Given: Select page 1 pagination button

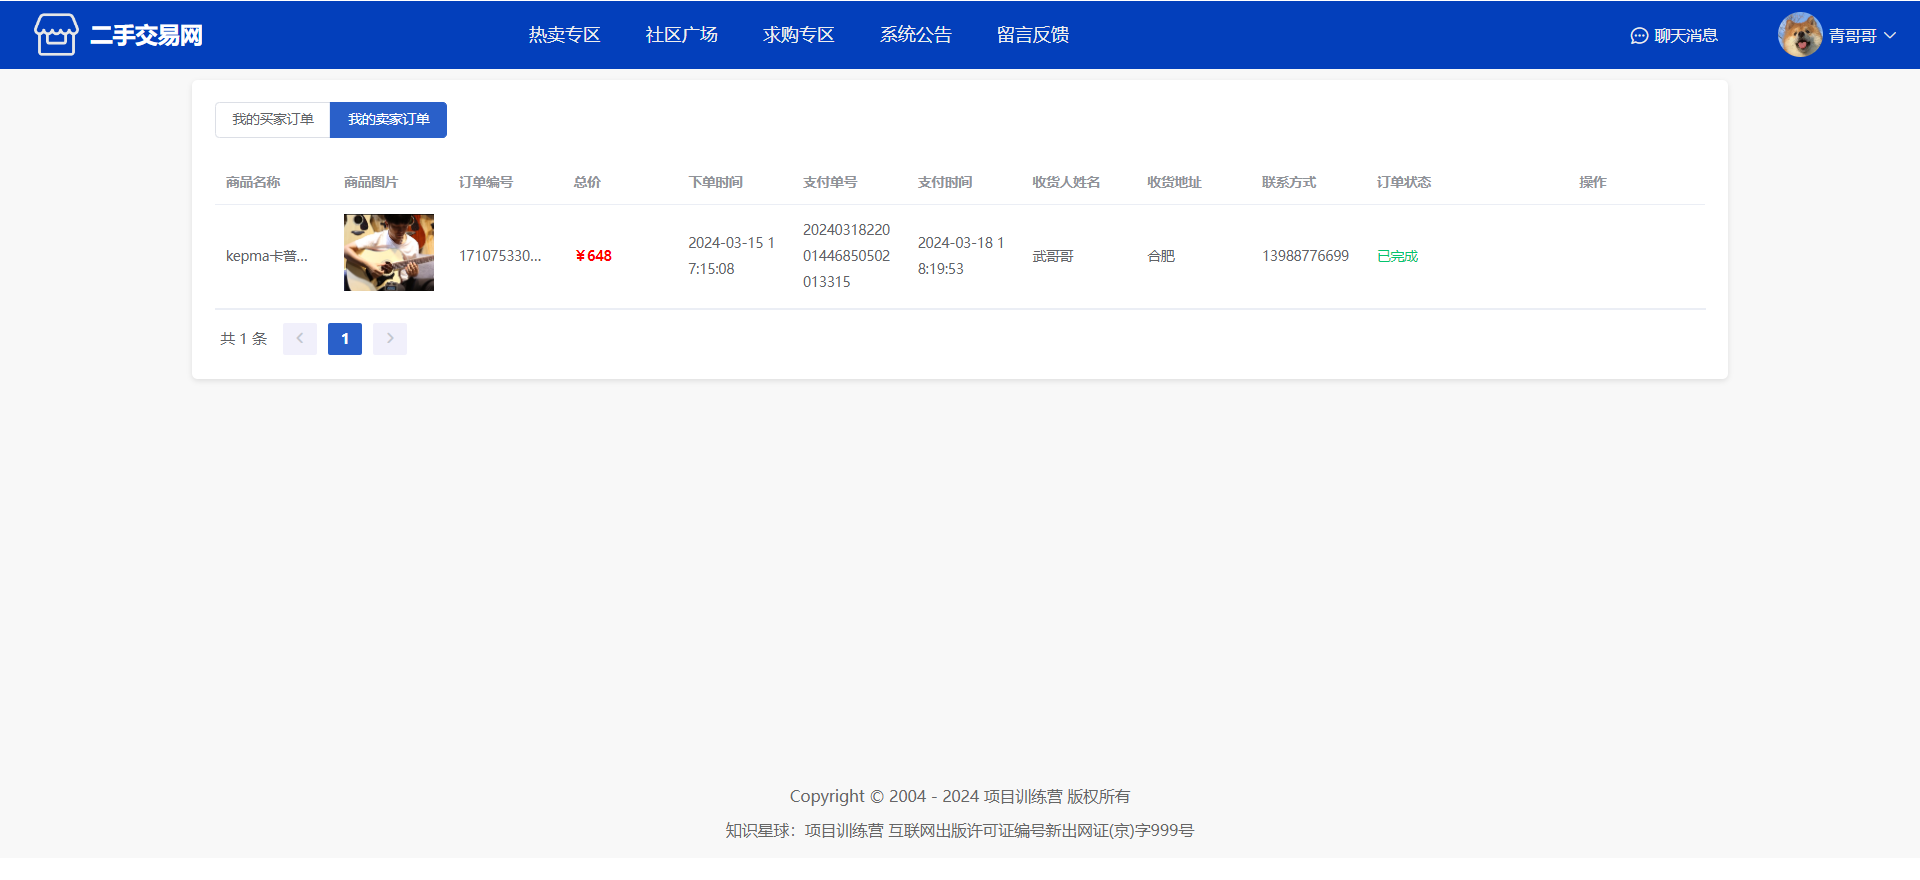Looking at the screenshot, I should (x=345, y=339).
